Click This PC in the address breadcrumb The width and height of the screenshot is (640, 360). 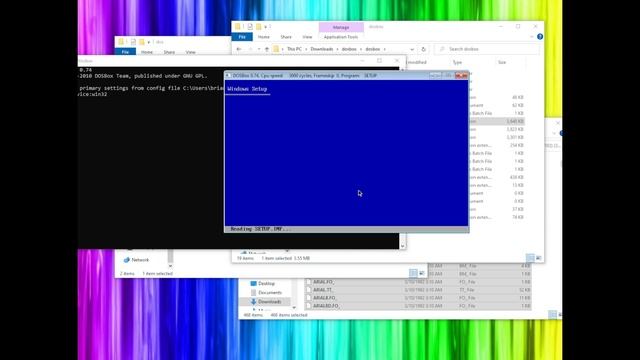coord(294,49)
